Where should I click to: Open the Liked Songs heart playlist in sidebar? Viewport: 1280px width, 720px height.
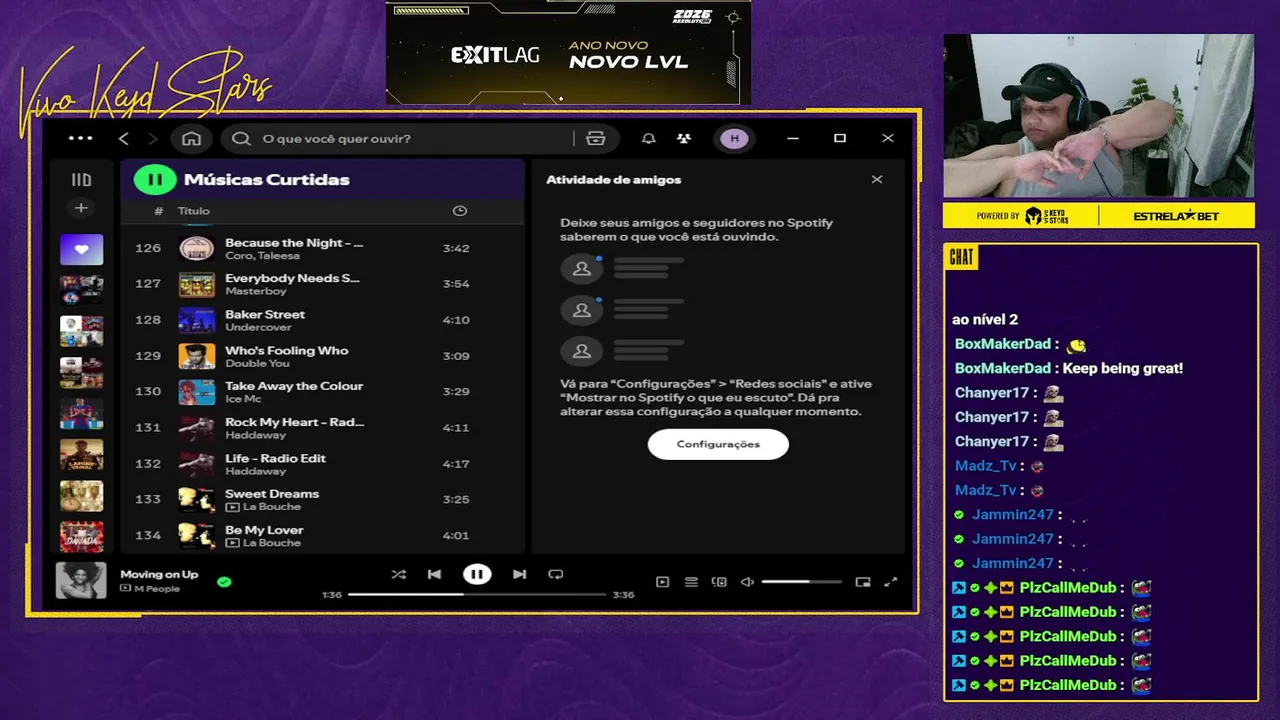(81, 249)
